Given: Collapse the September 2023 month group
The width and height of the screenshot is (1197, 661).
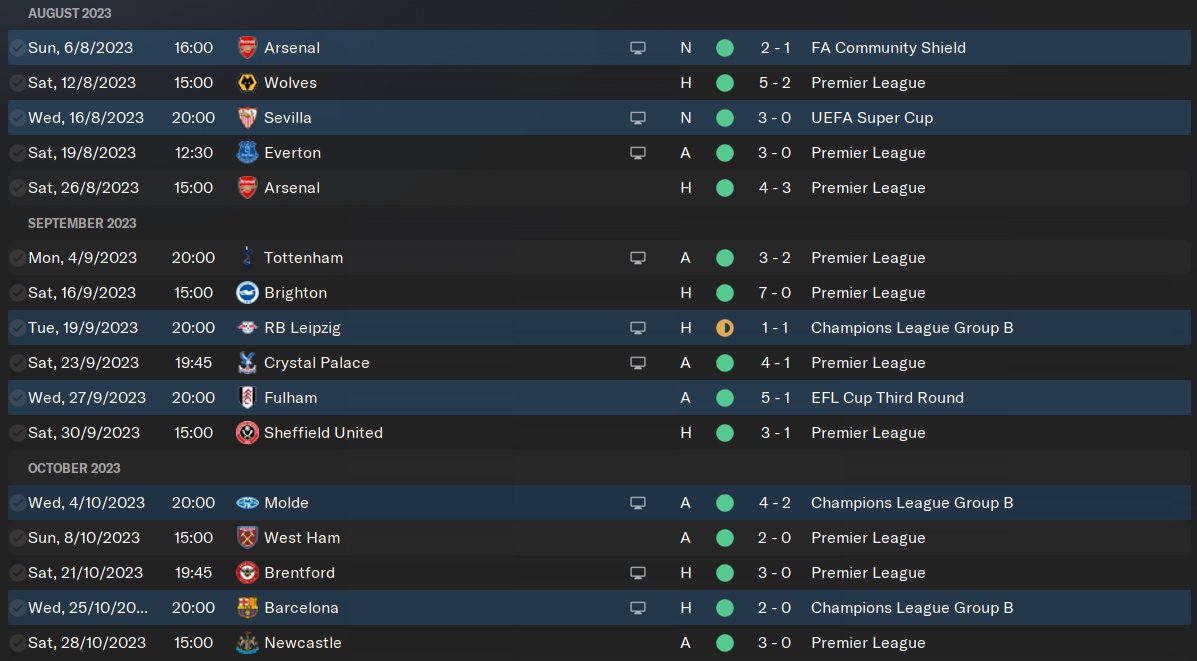Looking at the screenshot, I should tap(82, 223).
